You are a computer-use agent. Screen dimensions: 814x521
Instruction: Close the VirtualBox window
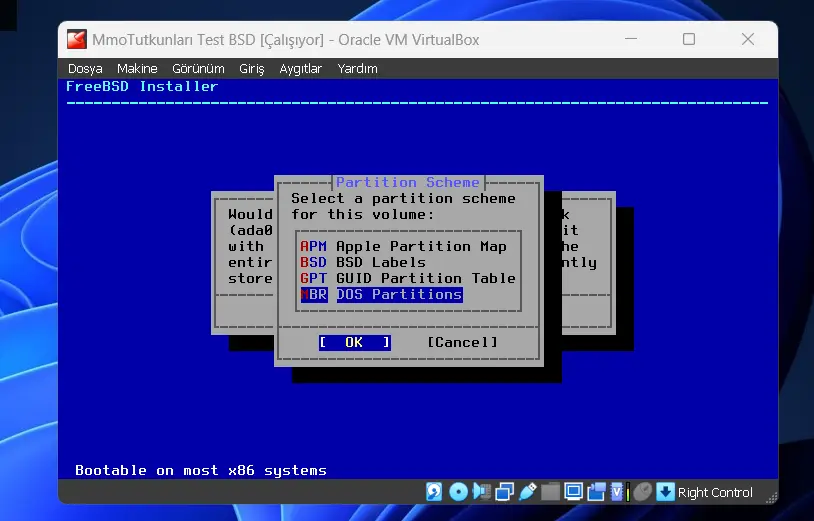pyautogui.click(x=748, y=39)
